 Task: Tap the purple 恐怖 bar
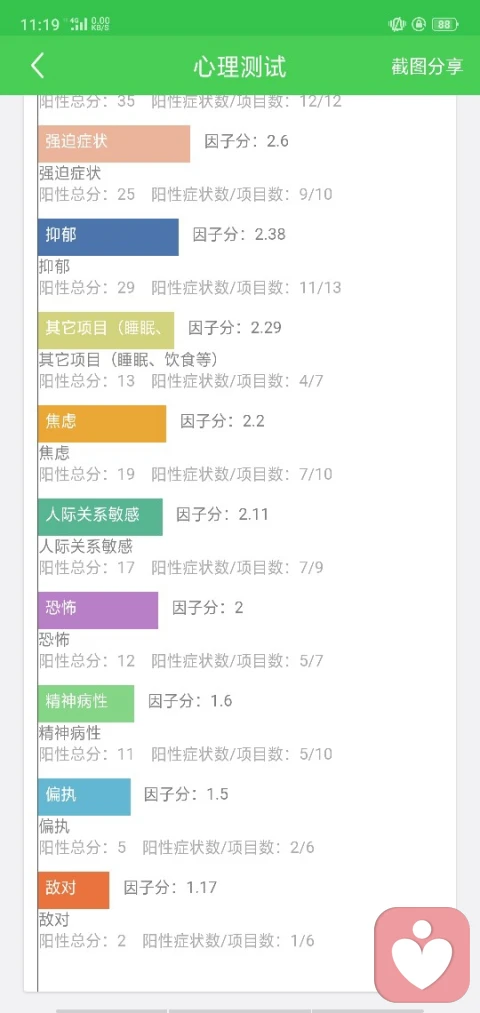tap(98, 610)
